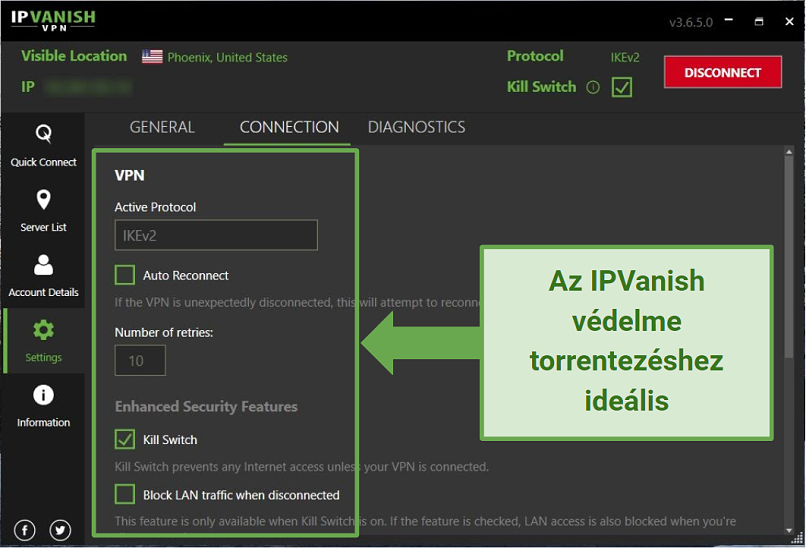The height and width of the screenshot is (548, 806).
Task: Click the Kill Switch info icon in header
Action: coord(593,87)
